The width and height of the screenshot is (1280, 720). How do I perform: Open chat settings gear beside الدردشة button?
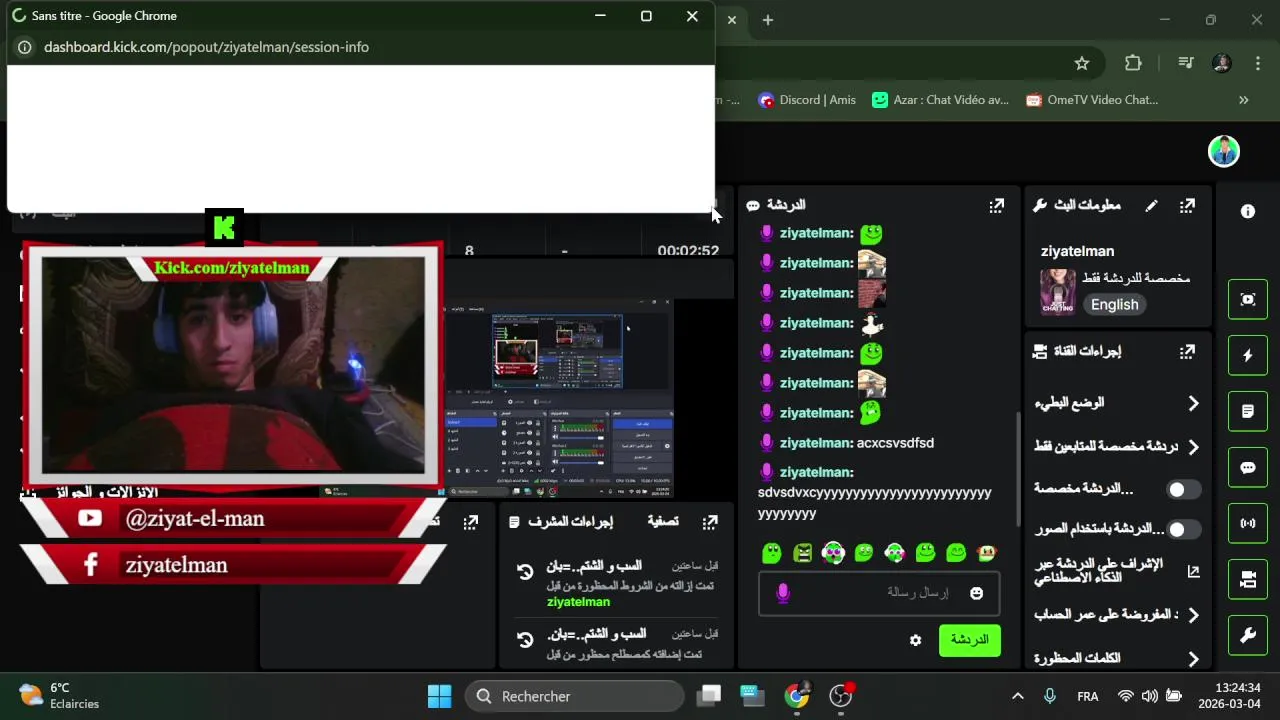(x=915, y=640)
